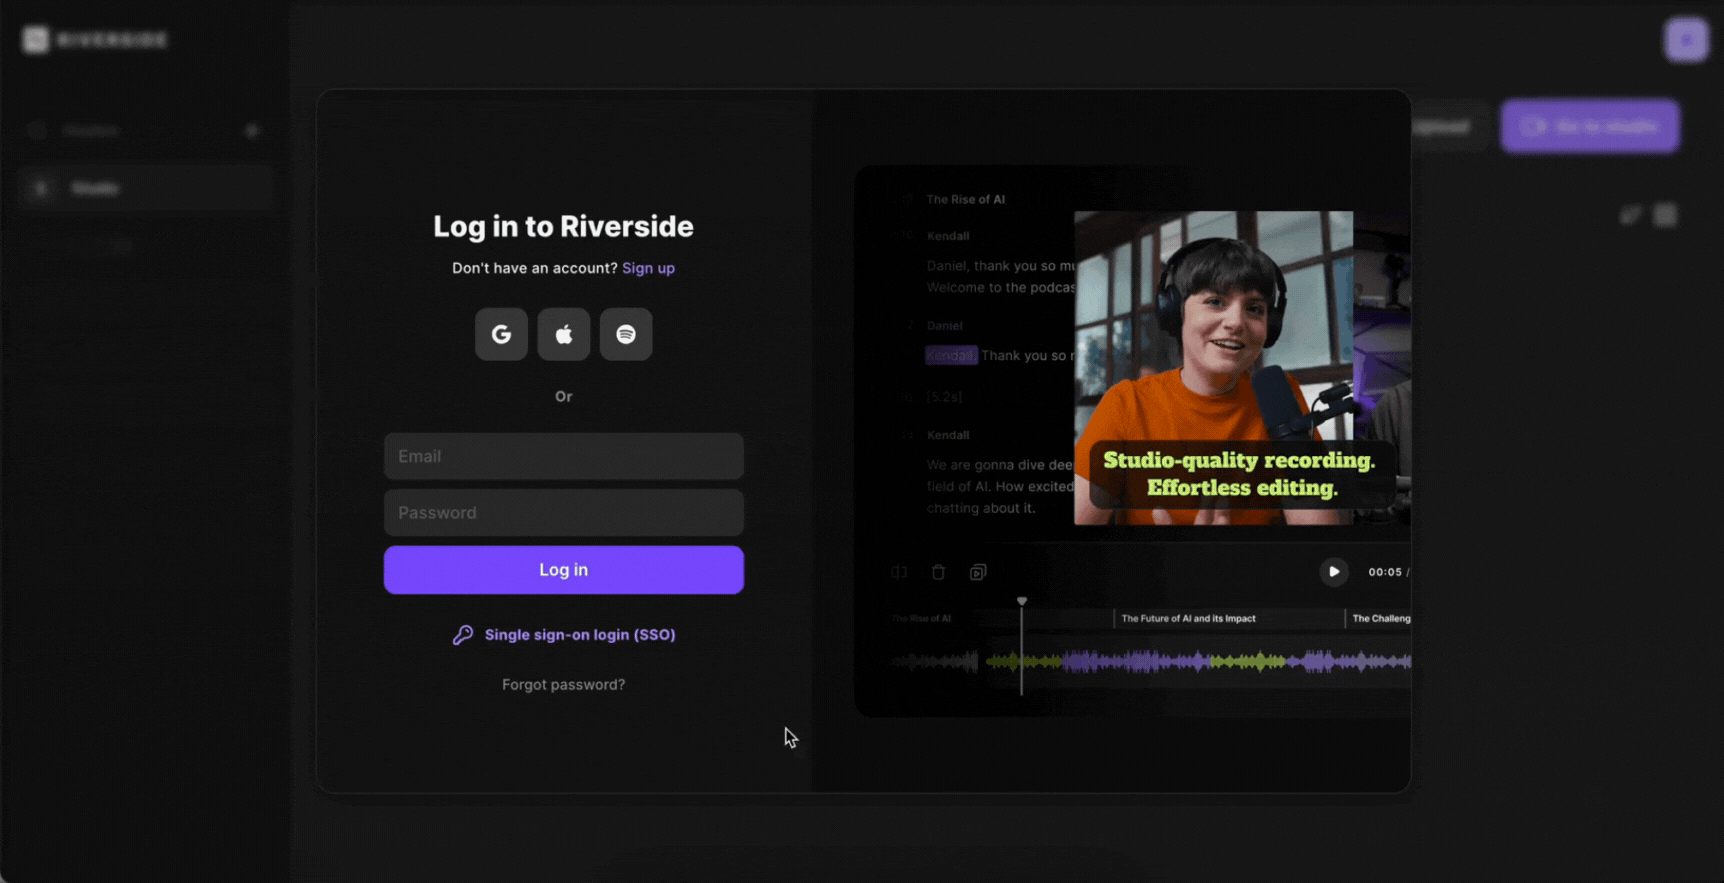Open the Forgot password? link
1724x883 pixels.
tap(564, 685)
